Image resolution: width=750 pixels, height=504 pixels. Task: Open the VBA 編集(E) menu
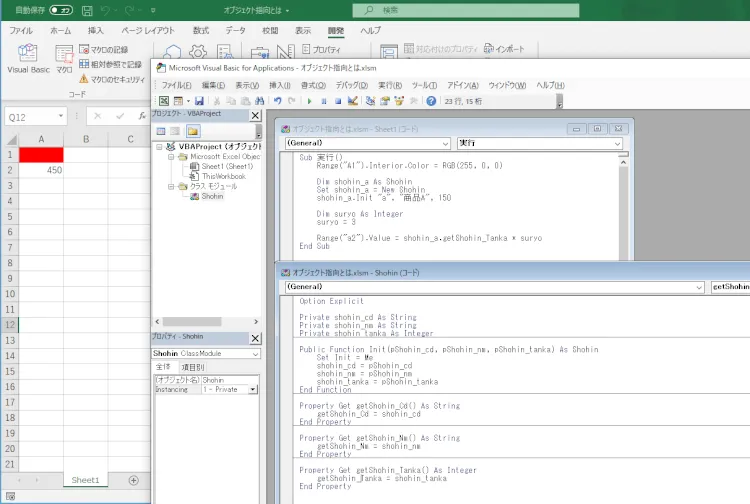coord(213,85)
